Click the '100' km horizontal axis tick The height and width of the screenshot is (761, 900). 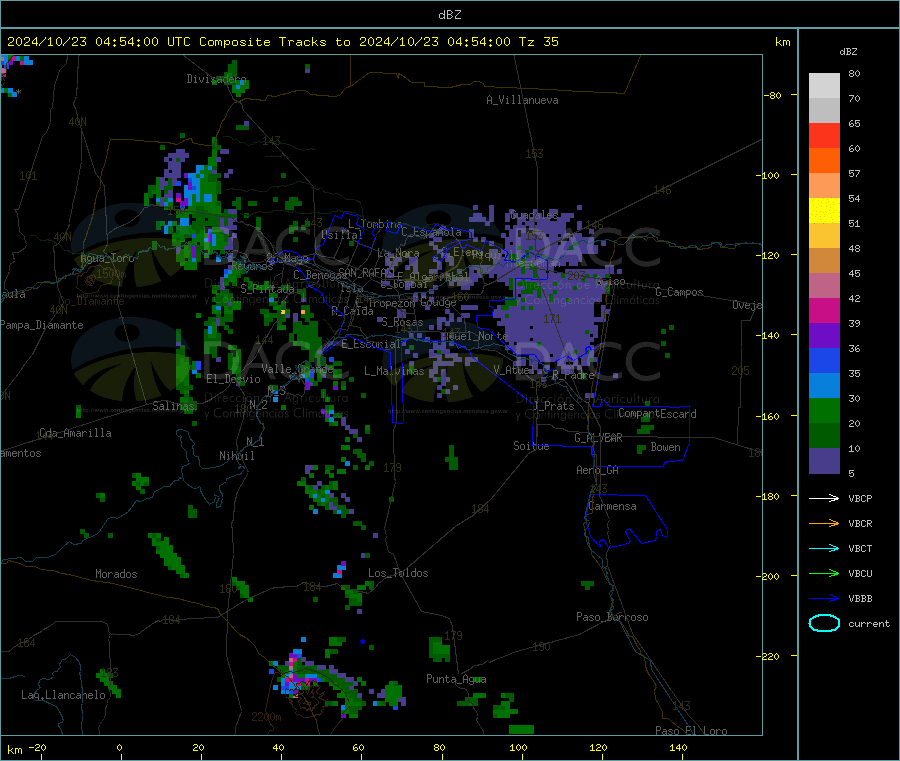pos(518,747)
